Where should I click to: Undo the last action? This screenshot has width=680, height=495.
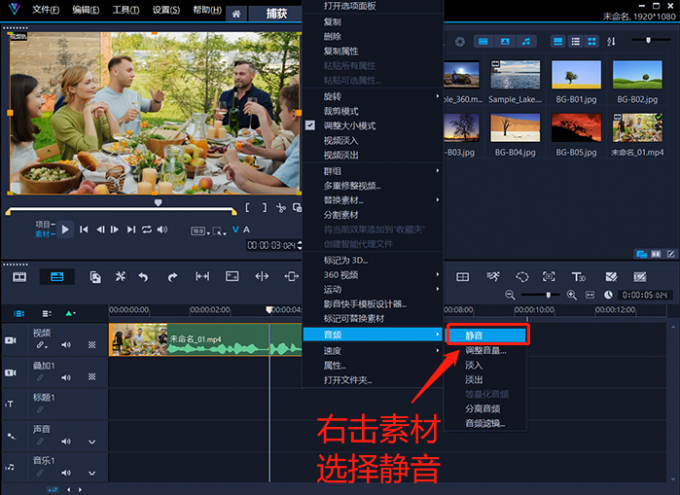[x=144, y=277]
